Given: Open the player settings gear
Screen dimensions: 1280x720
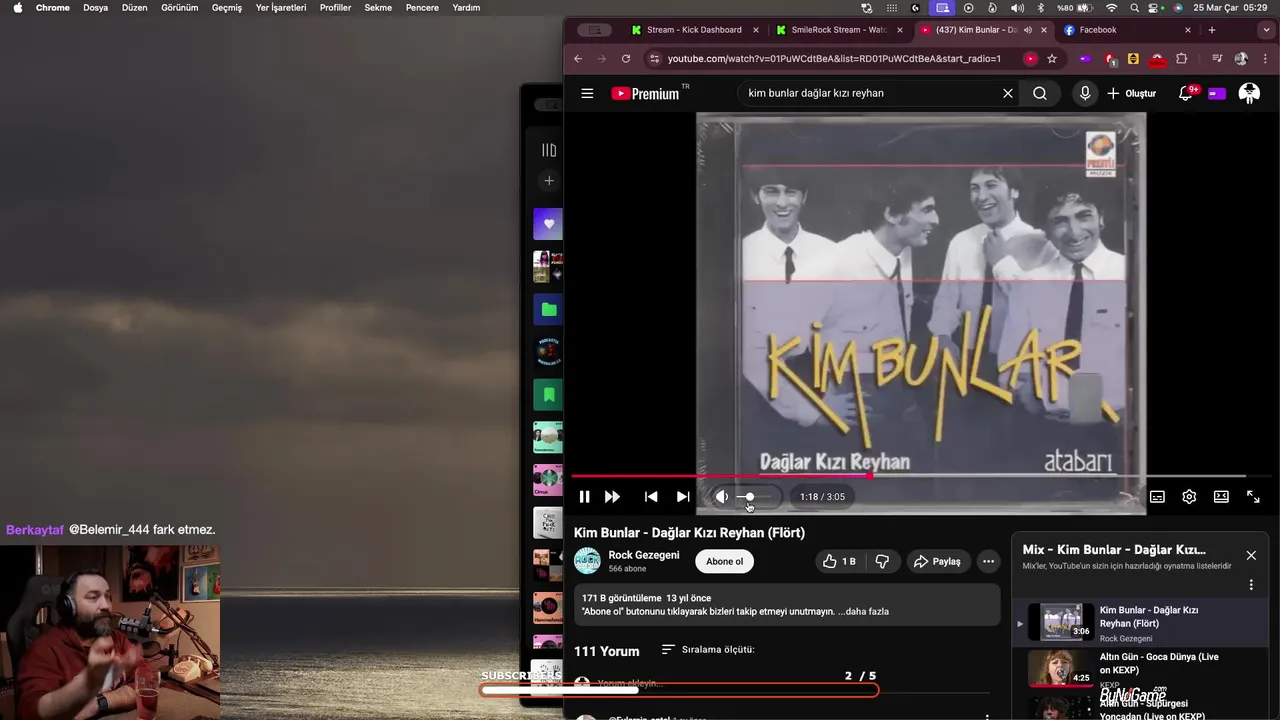Looking at the screenshot, I should (x=1189, y=497).
